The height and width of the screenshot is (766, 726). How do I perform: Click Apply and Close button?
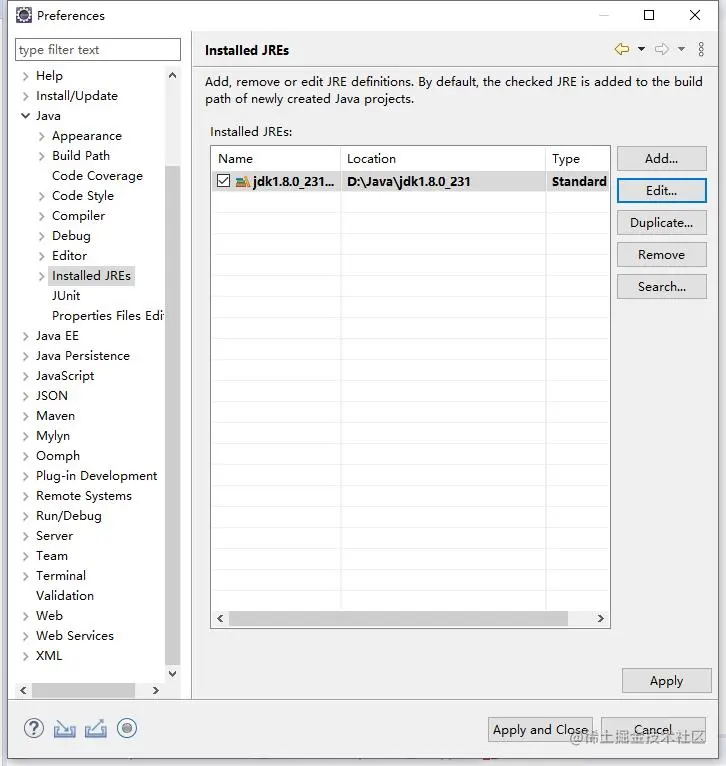[540, 730]
